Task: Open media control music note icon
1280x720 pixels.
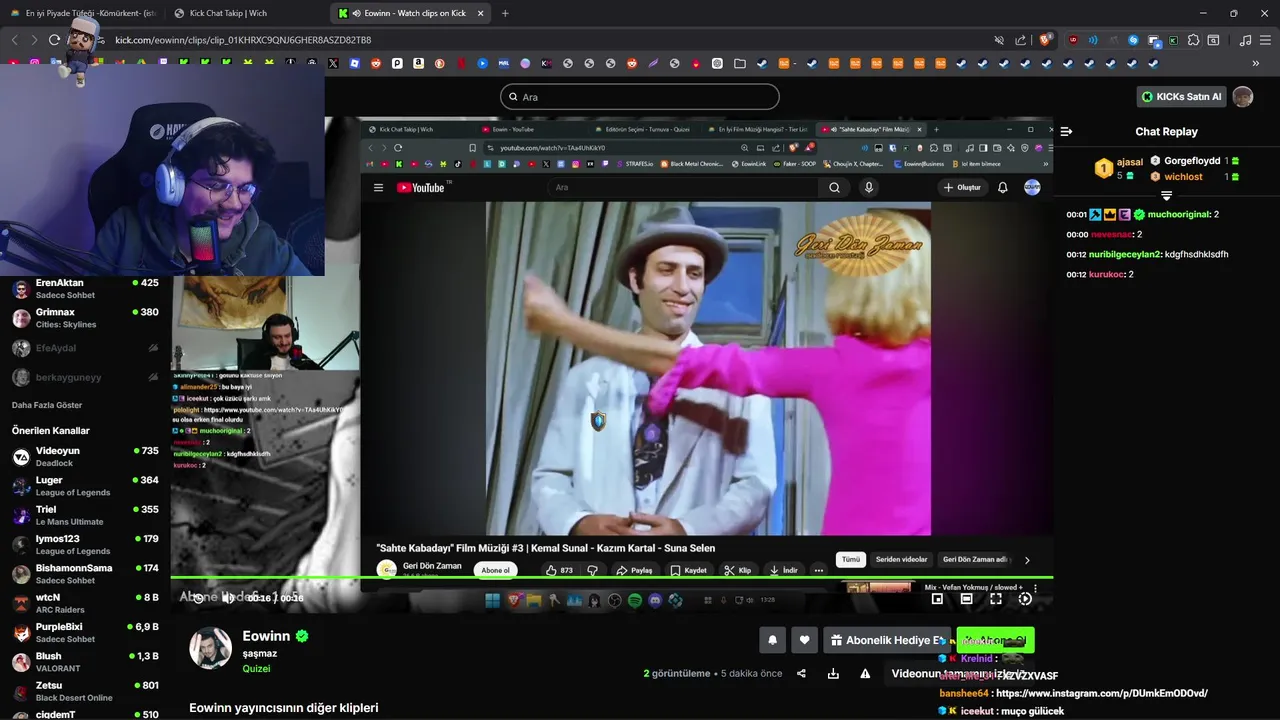Action: pos(1245,40)
